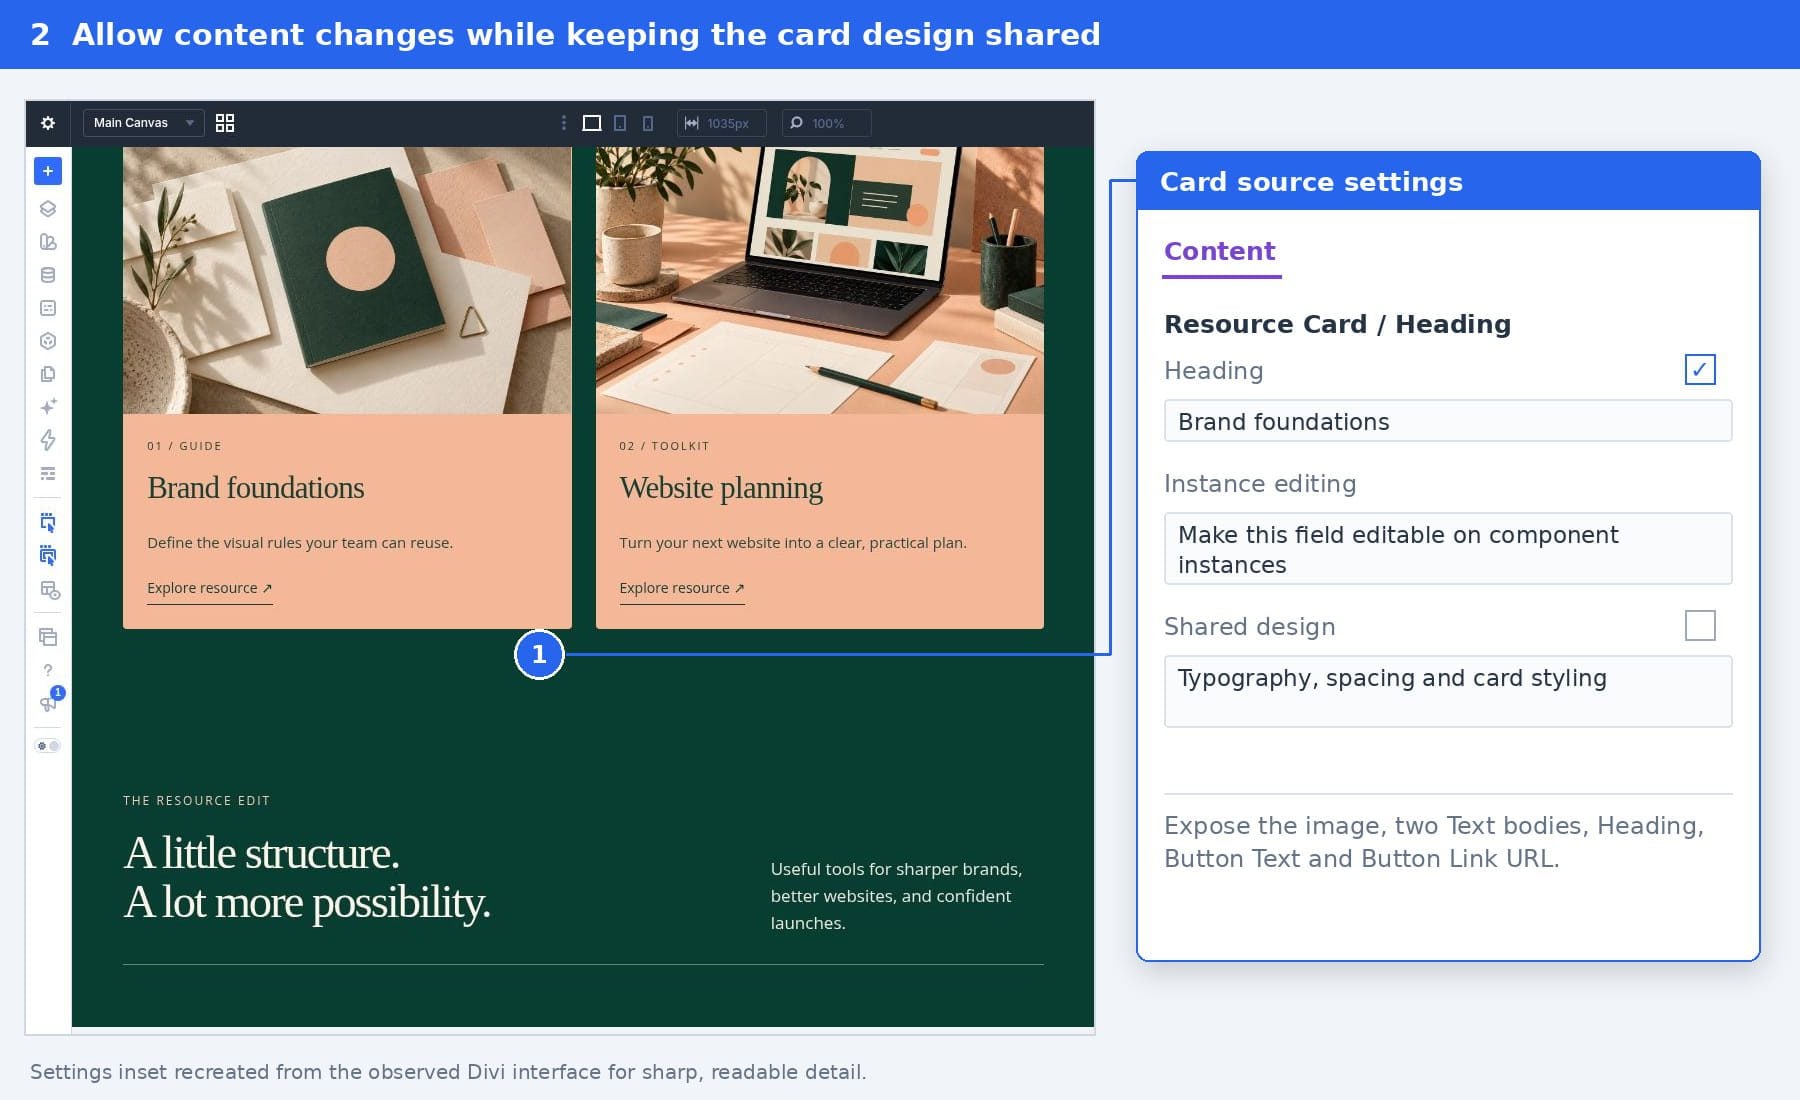
Task: Toggle the light/dark mode switch
Action: [x=48, y=746]
